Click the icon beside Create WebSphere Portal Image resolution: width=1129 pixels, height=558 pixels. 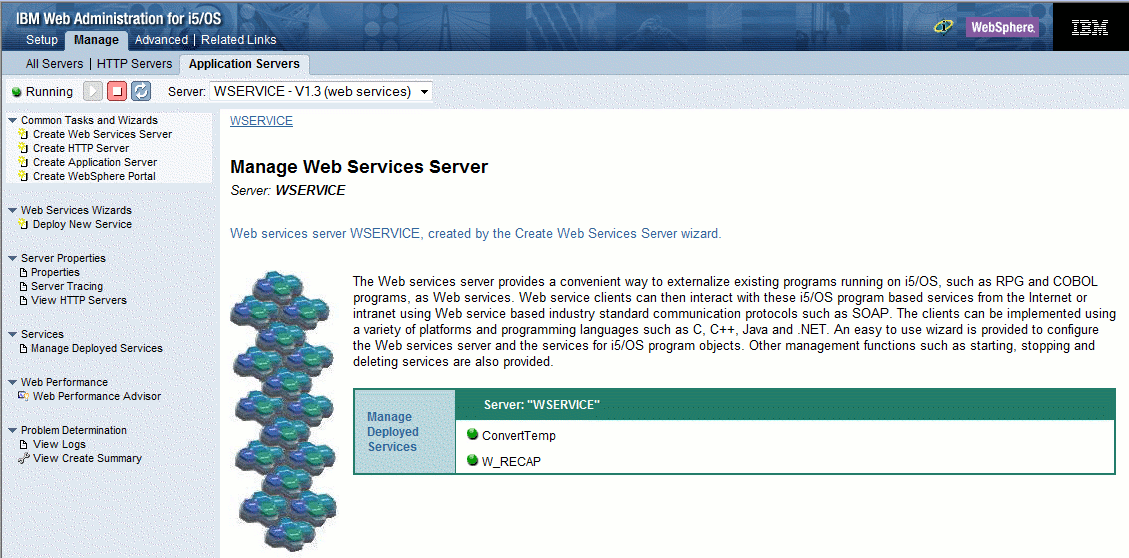point(23,176)
